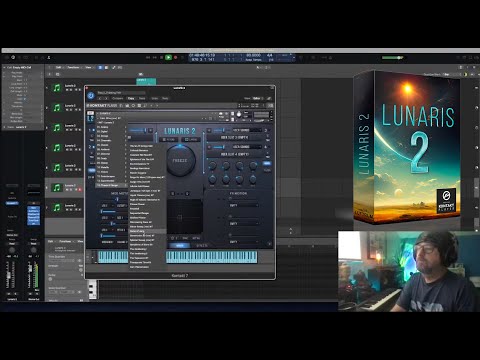Open the first FX Motion Empty dropdown
The image size is (480, 360).
tap(244, 205)
